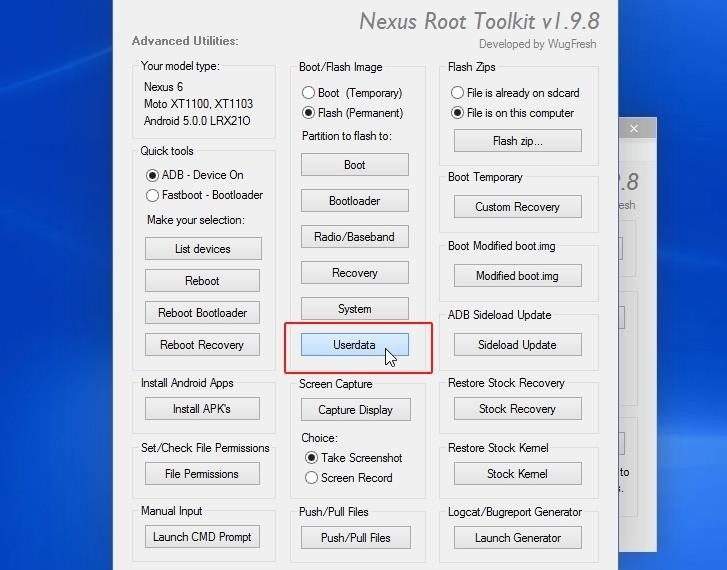Click the Flash zip... button
The height and width of the screenshot is (570, 727).
click(x=517, y=141)
